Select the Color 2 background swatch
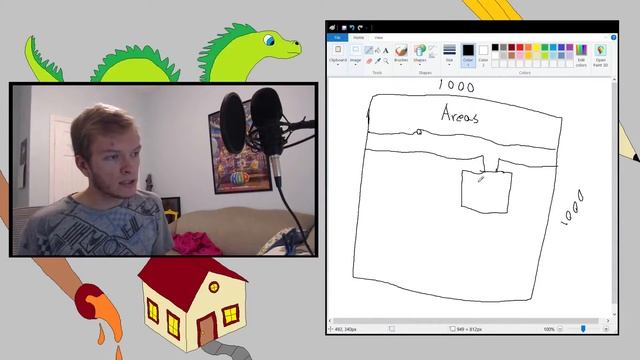 (x=483, y=55)
